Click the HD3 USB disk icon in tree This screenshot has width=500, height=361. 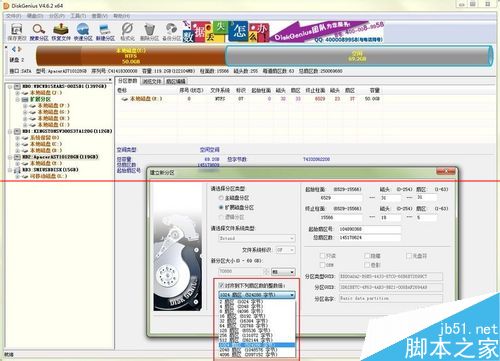coord(17,170)
